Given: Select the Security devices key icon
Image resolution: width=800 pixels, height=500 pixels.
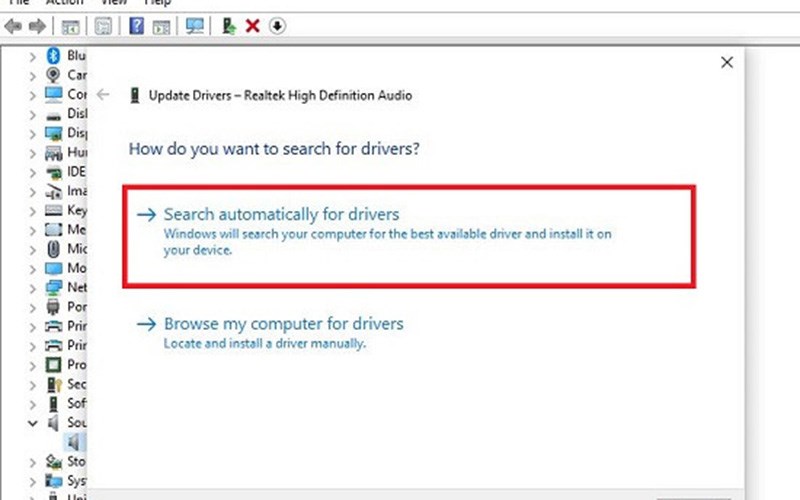Looking at the screenshot, I should [54, 385].
